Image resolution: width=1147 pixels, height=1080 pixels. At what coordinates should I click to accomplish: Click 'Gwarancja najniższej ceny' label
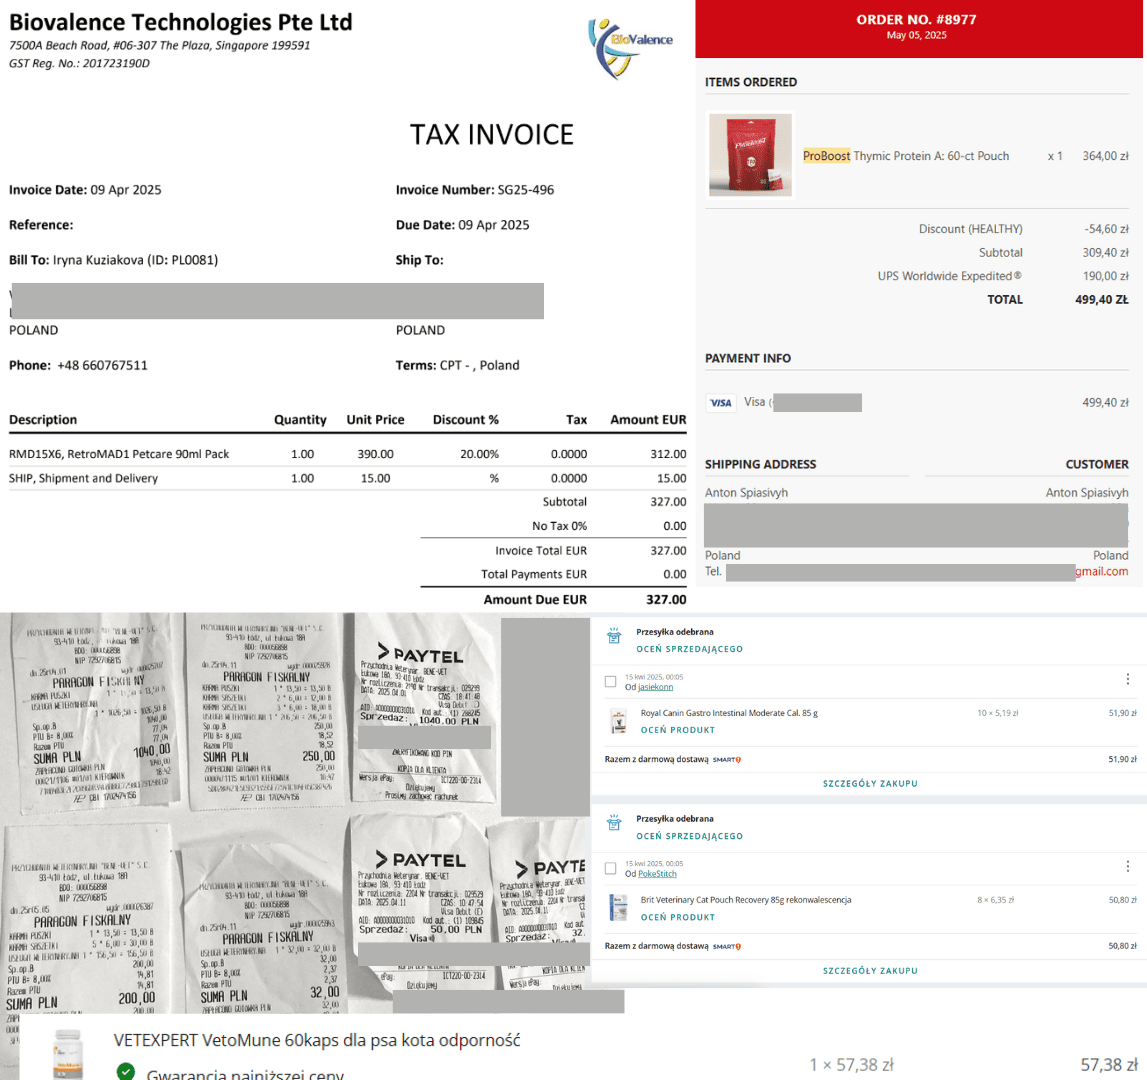[244, 1073]
